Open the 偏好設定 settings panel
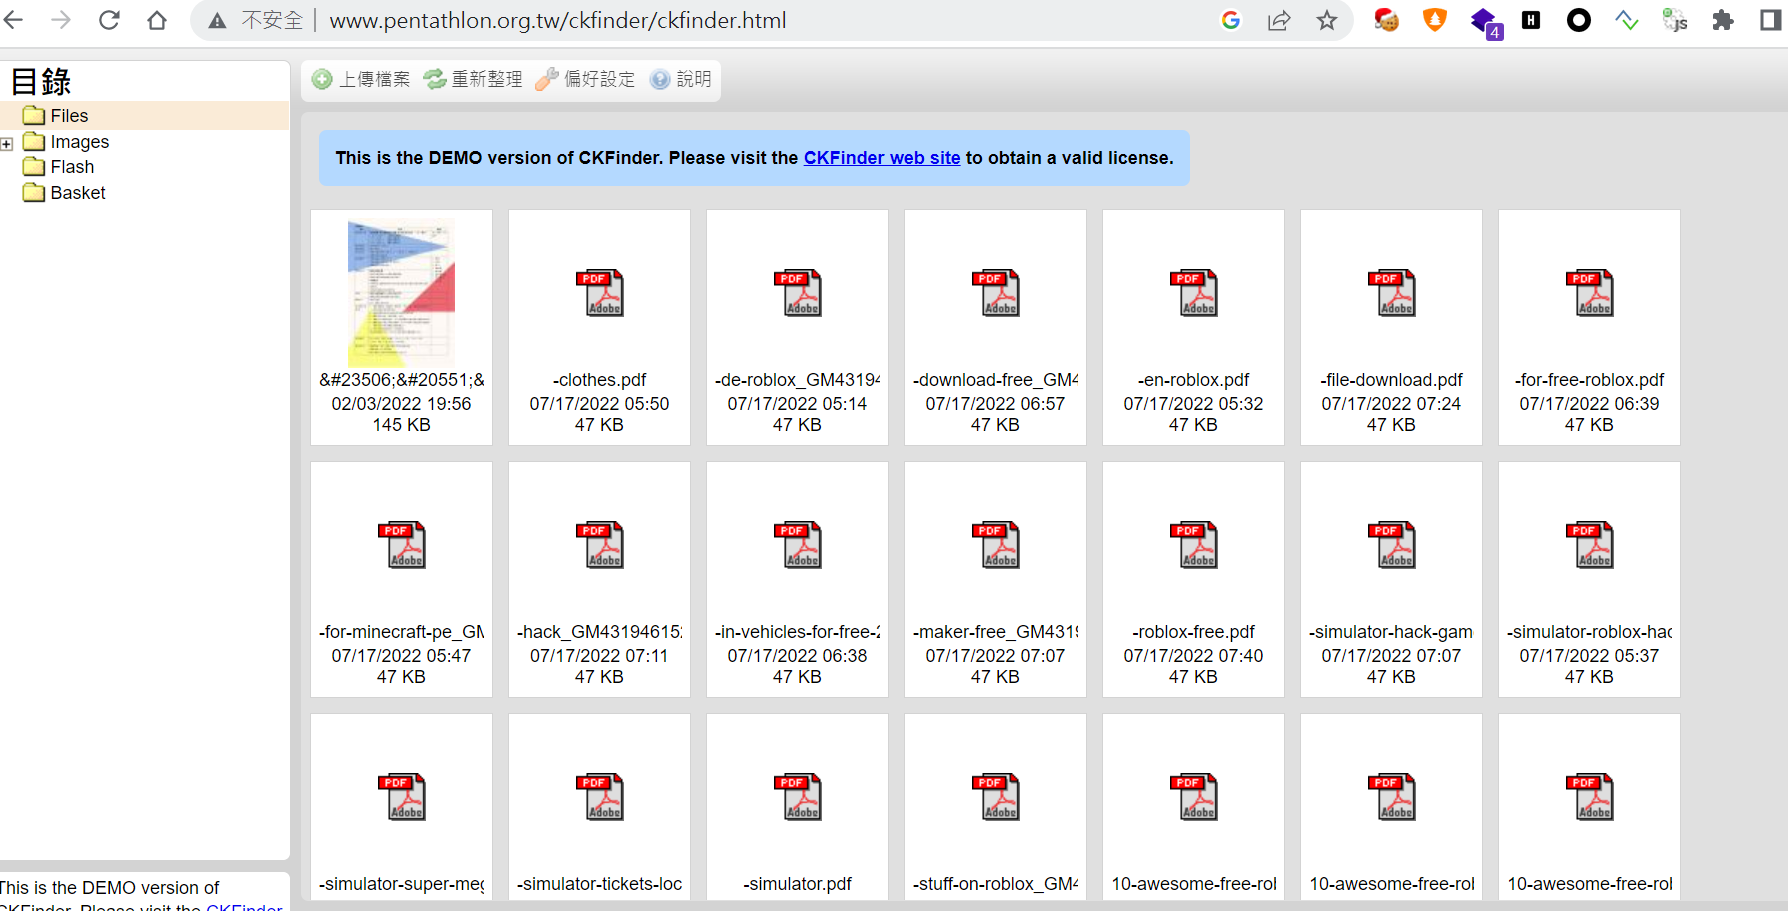This screenshot has height=911, width=1788. coord(585,80)
